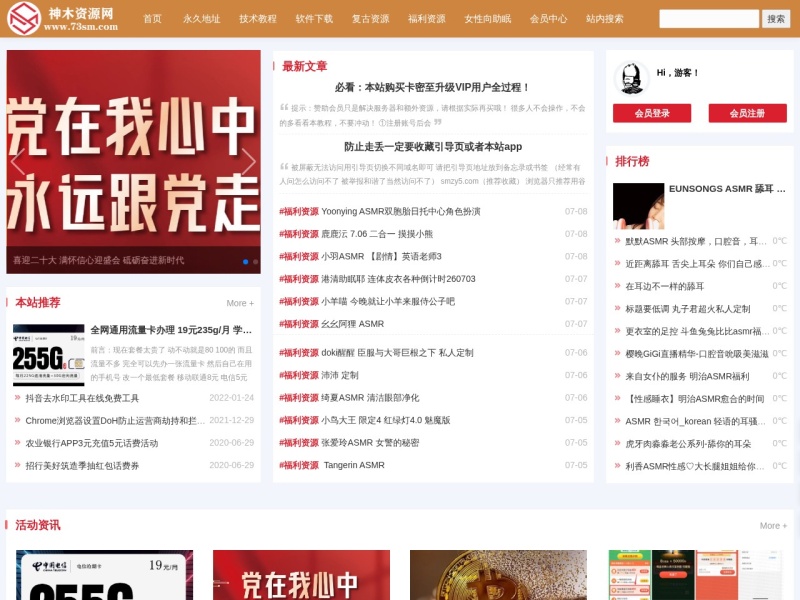Open the 永久地址 menu item
Viewport: 800px width, 600px height.
[202, 19]
